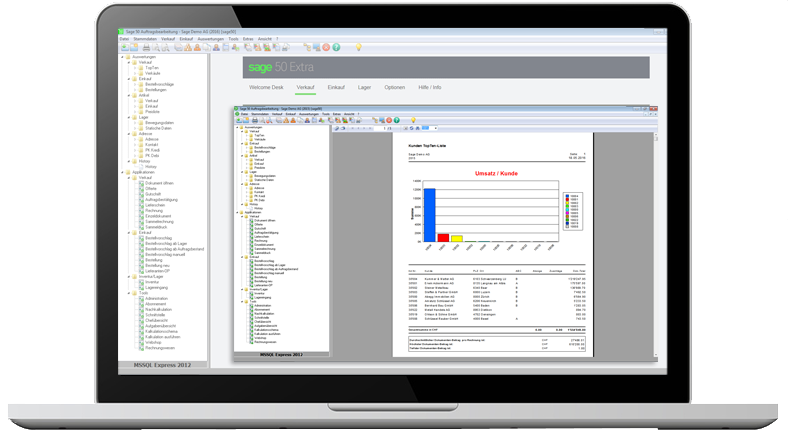The width and height of the screenshot is (788, 433).
Task: Click the red cancel icon in back window toolbar
Action: point(326,47)
